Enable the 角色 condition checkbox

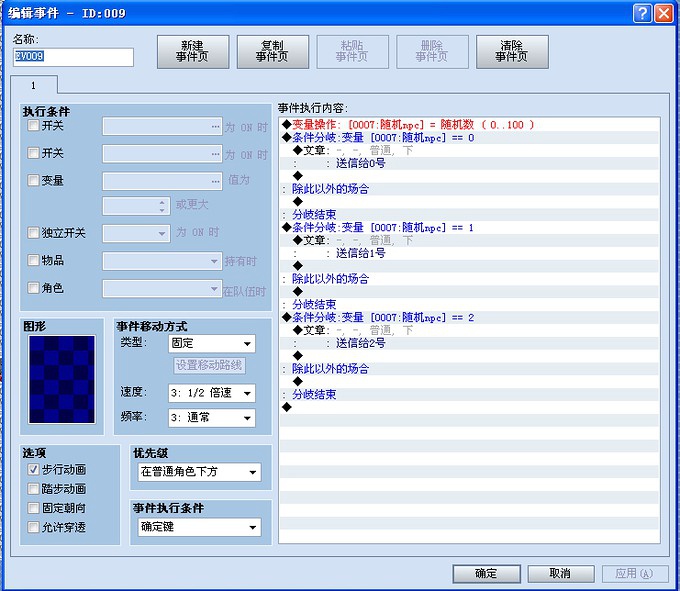click(33, 288)
